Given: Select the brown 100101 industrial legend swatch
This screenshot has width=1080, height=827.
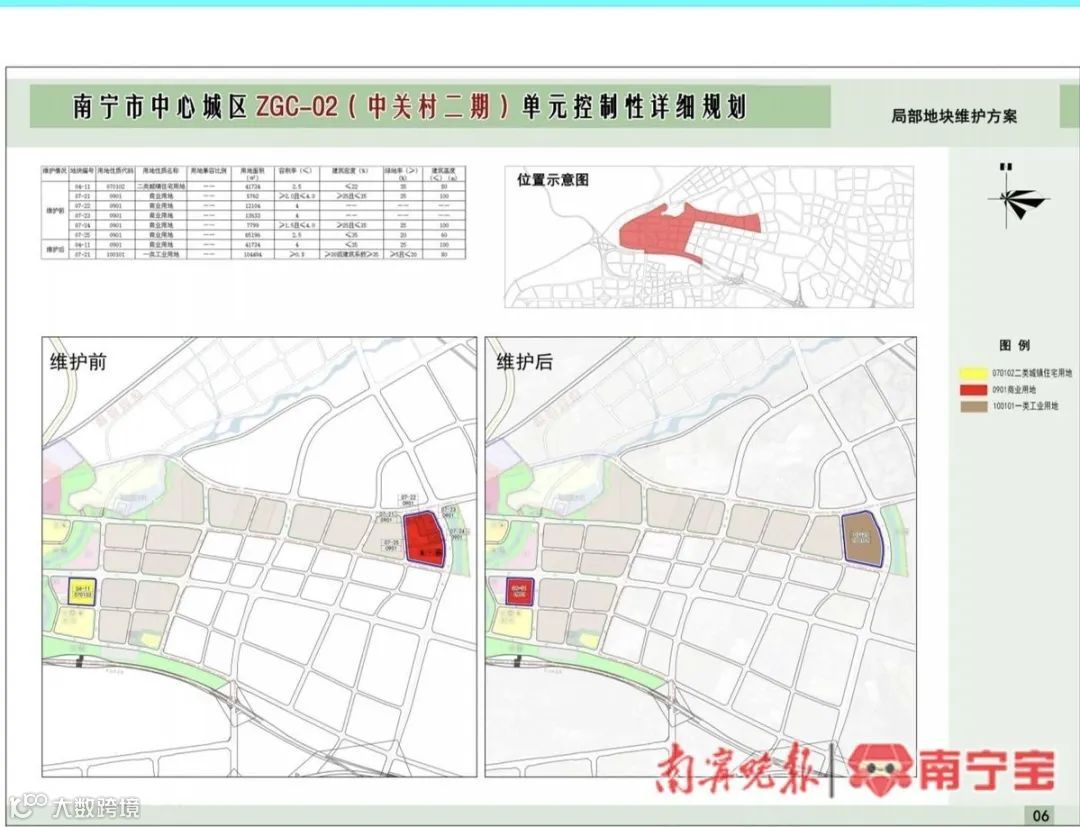Looking at the screenshot, I should pyautogui.click(x=974, y=407).
